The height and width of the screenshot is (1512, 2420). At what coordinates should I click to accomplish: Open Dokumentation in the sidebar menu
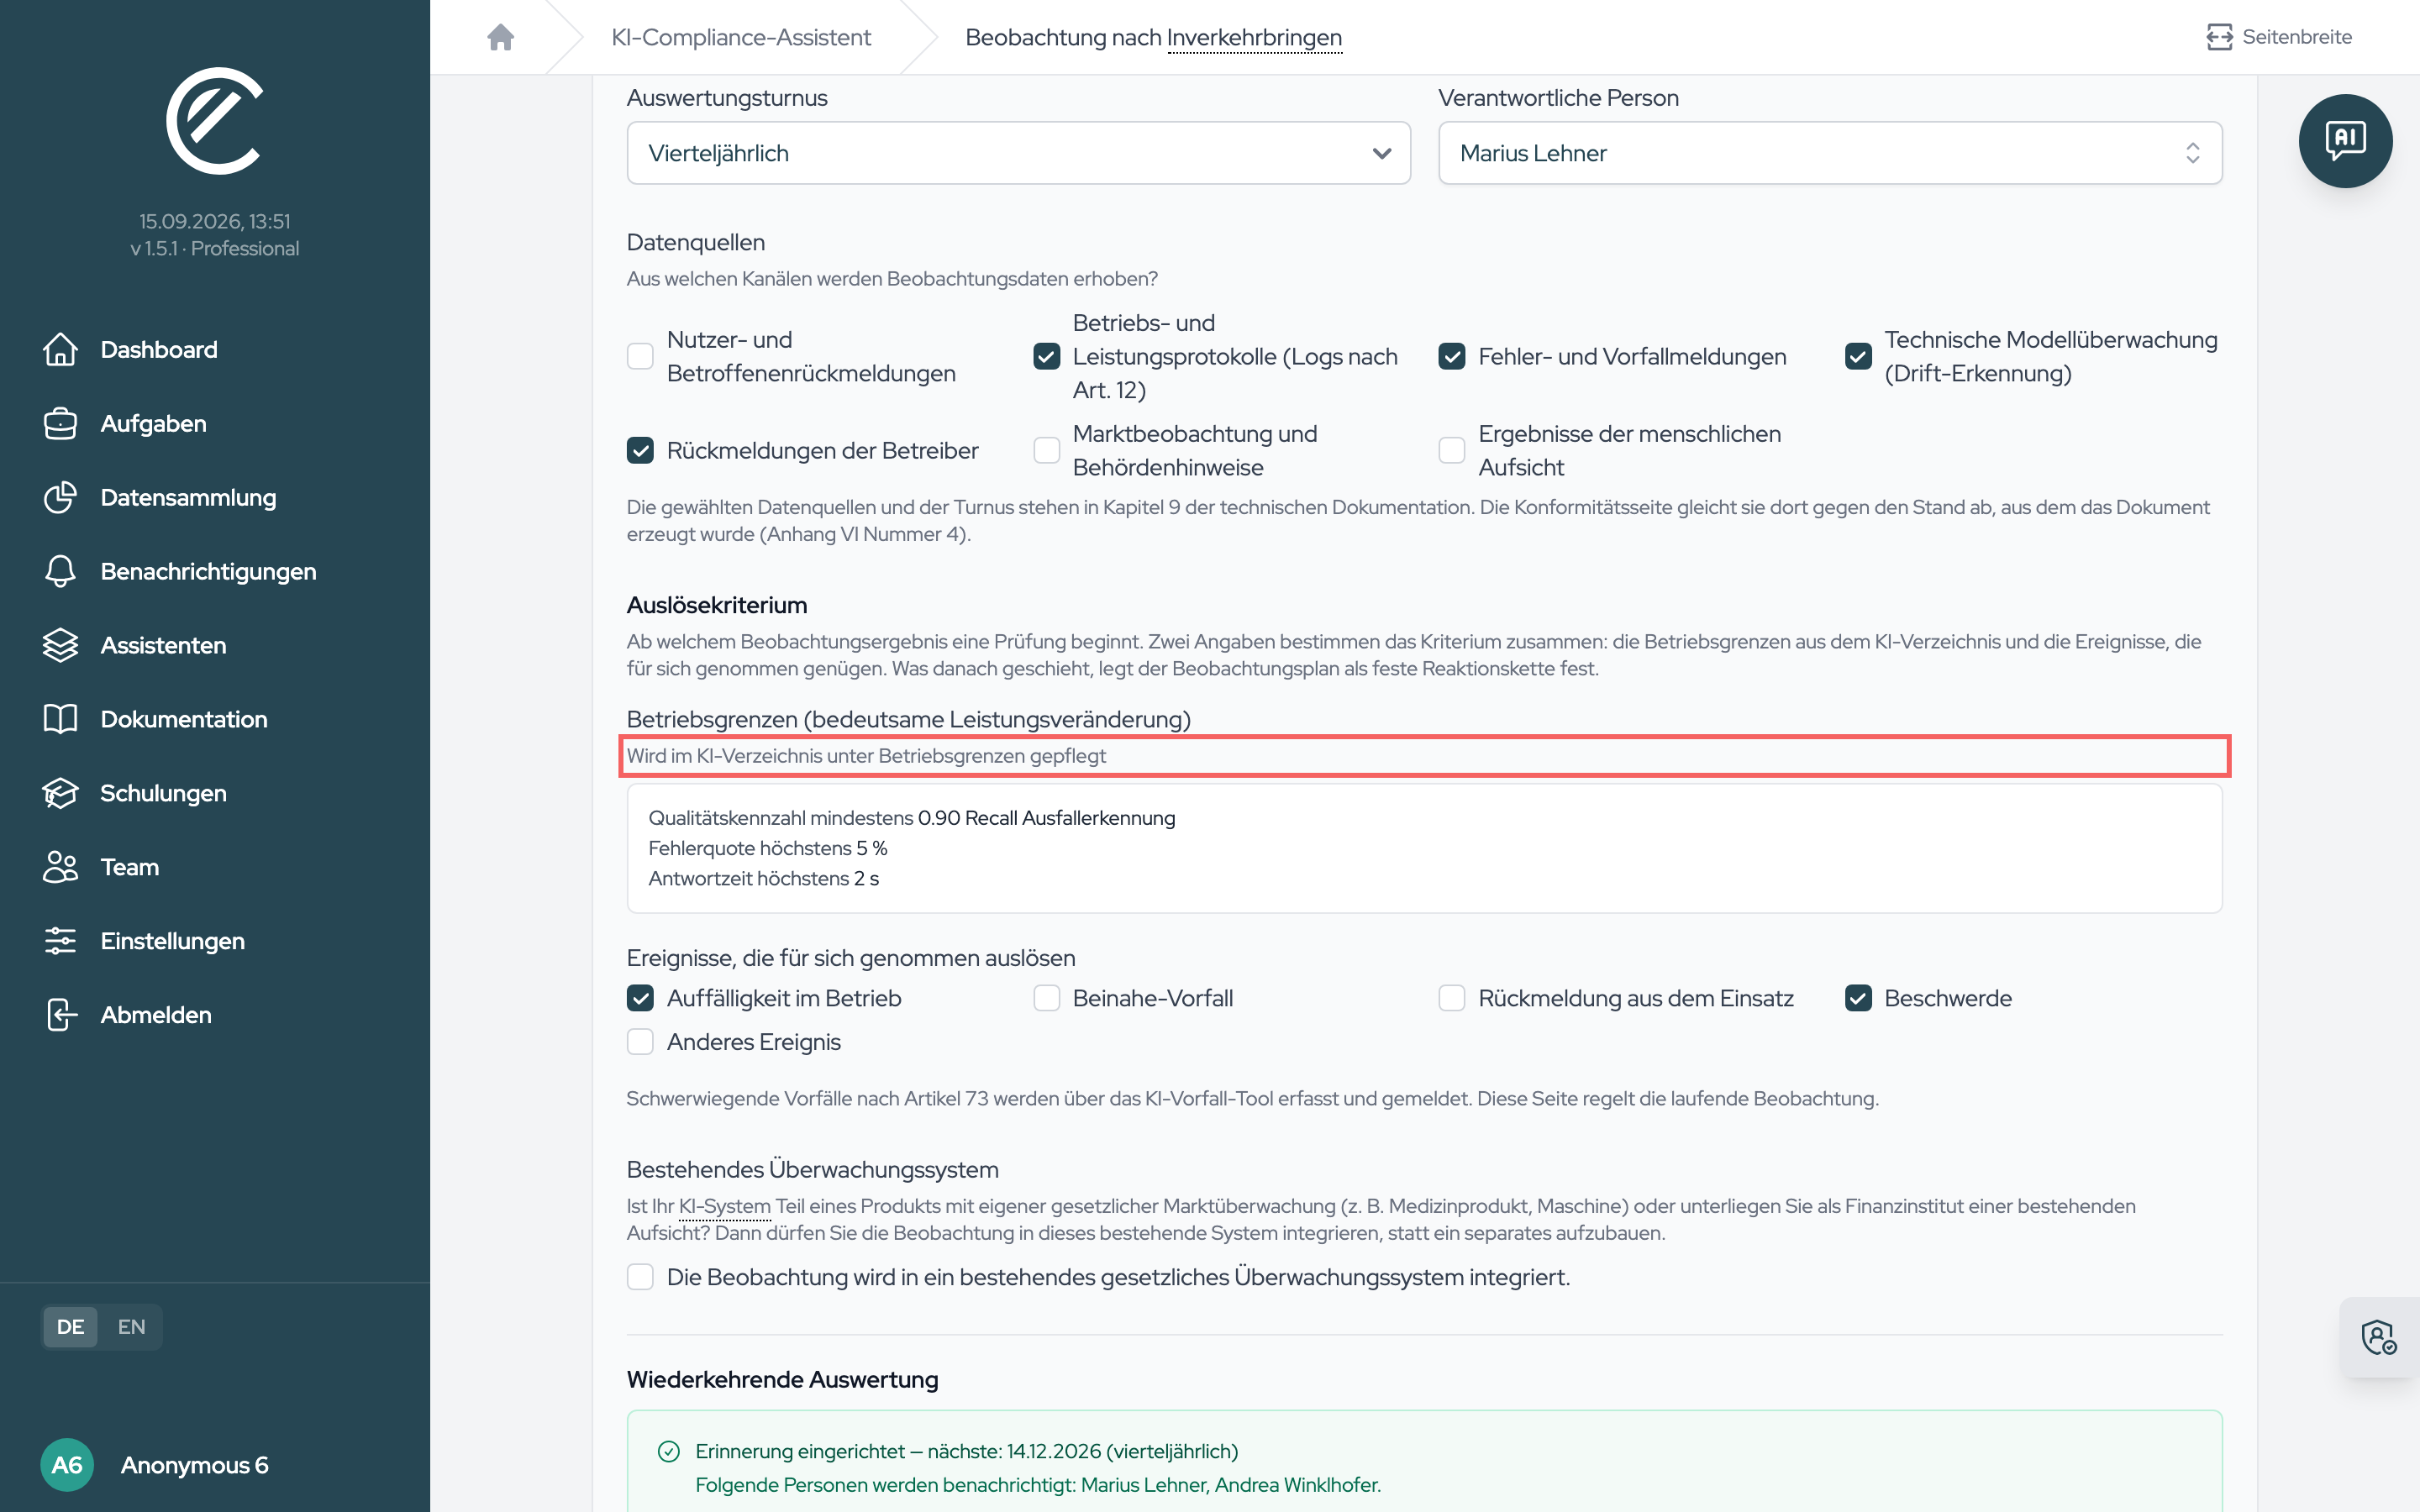[184, 719]
